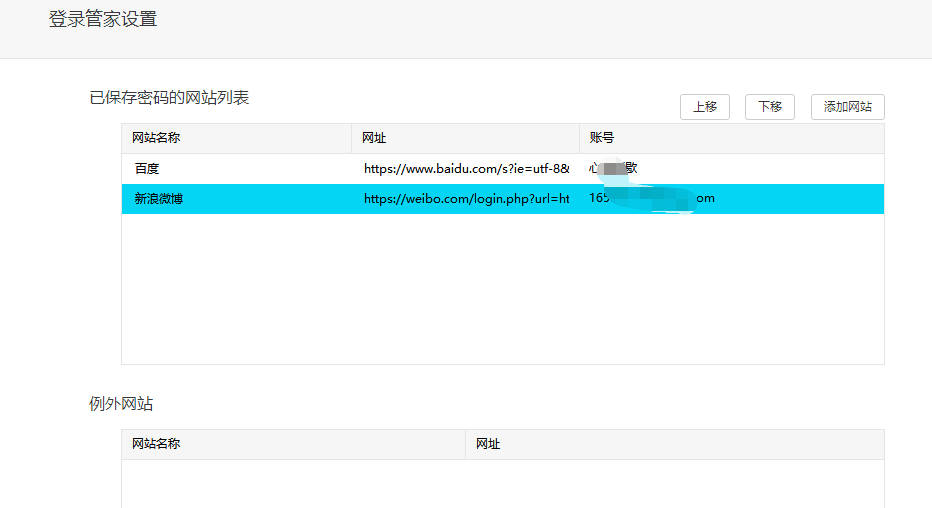Click the 已保存密码的网站列表 section heading
Image resolution: width=932 pixels, height=508 pixels.
pos(169,98)
